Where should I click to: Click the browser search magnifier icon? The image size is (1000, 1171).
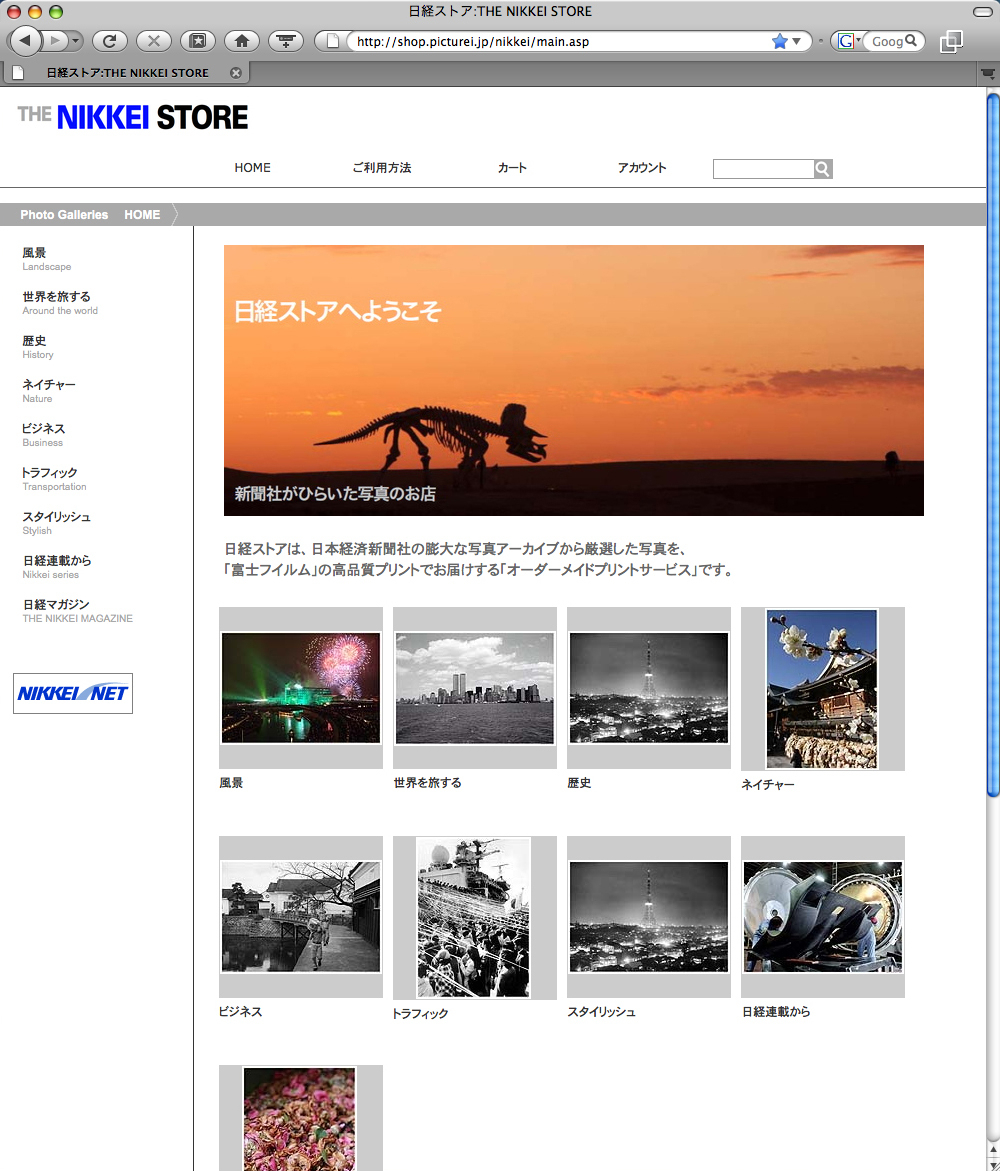coord(911,40)
